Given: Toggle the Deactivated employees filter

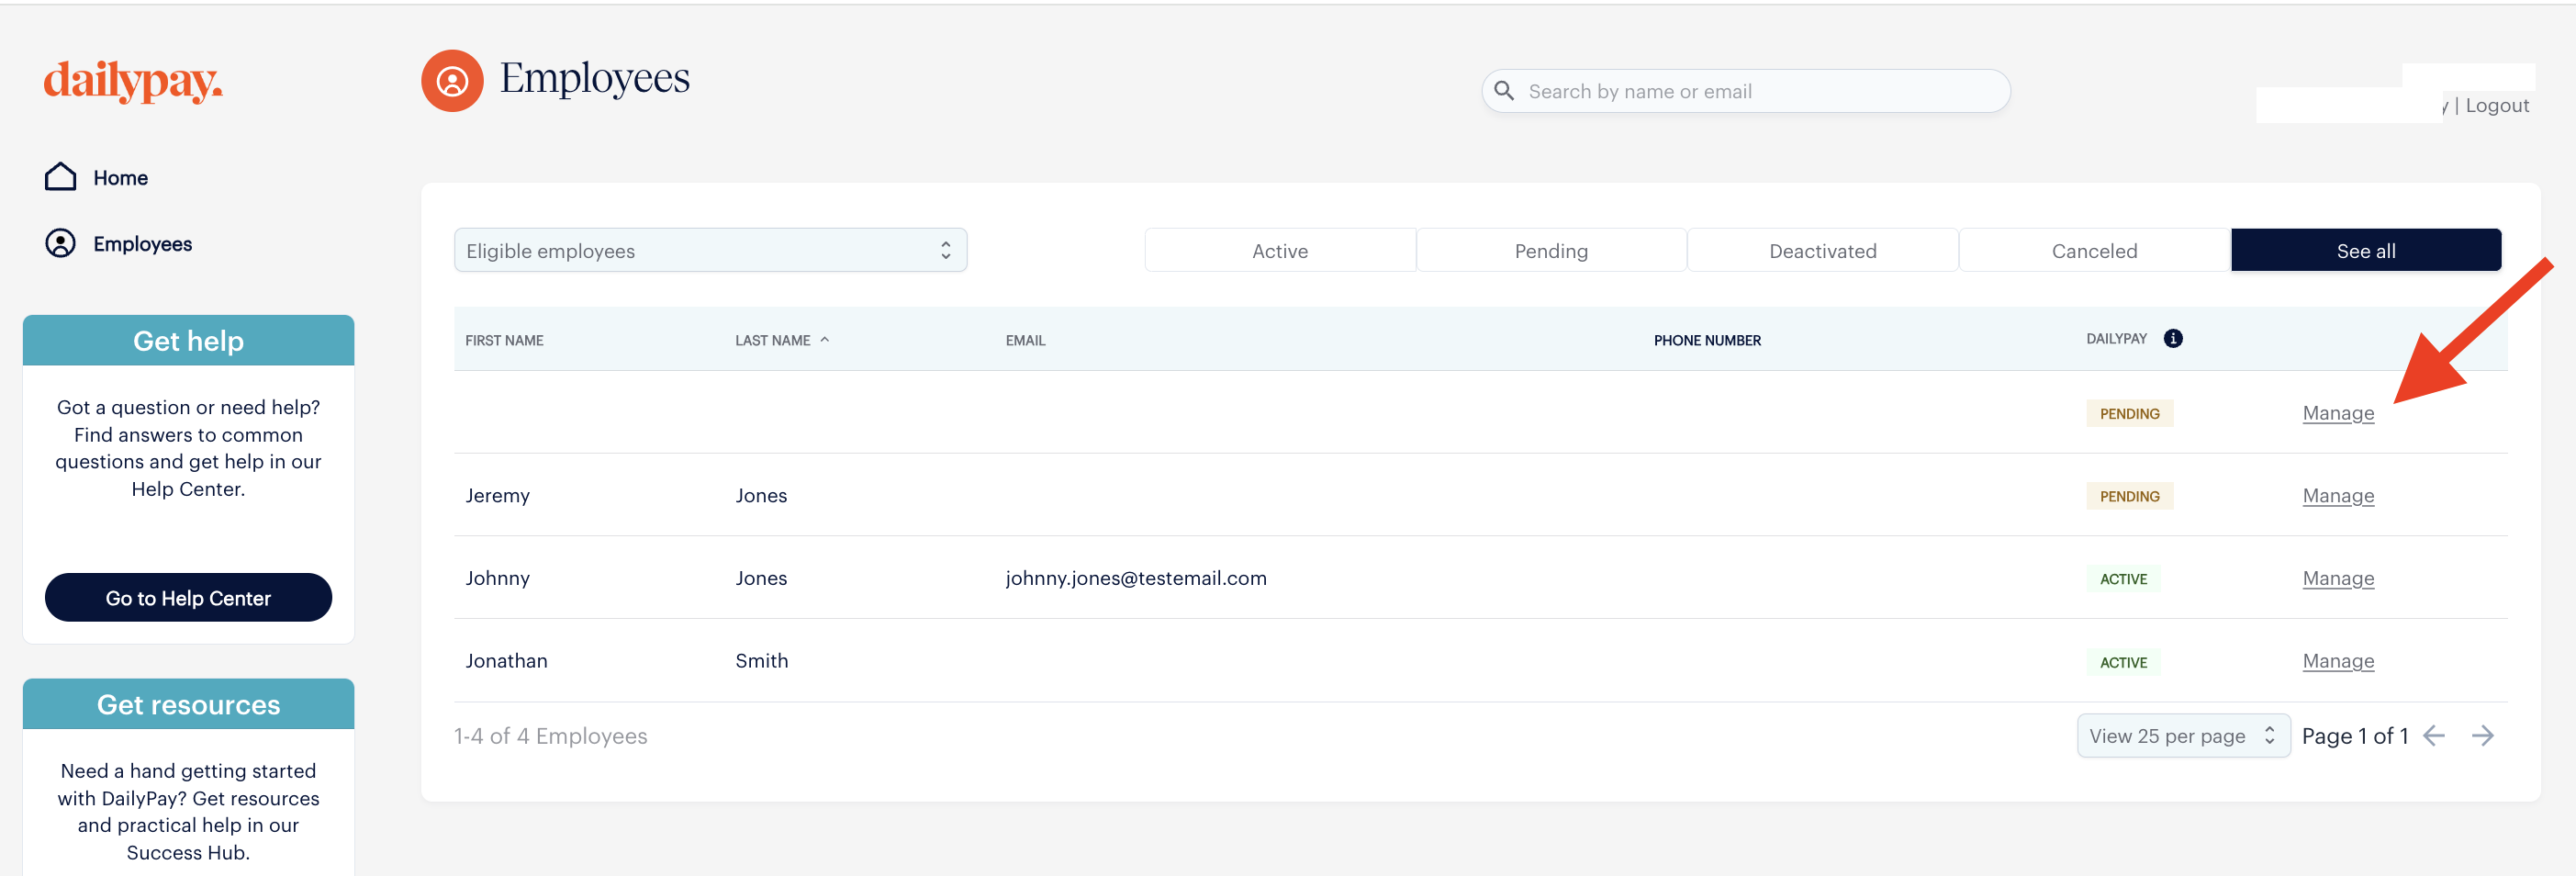Looking at the screenshot, I should (1823, 250).
